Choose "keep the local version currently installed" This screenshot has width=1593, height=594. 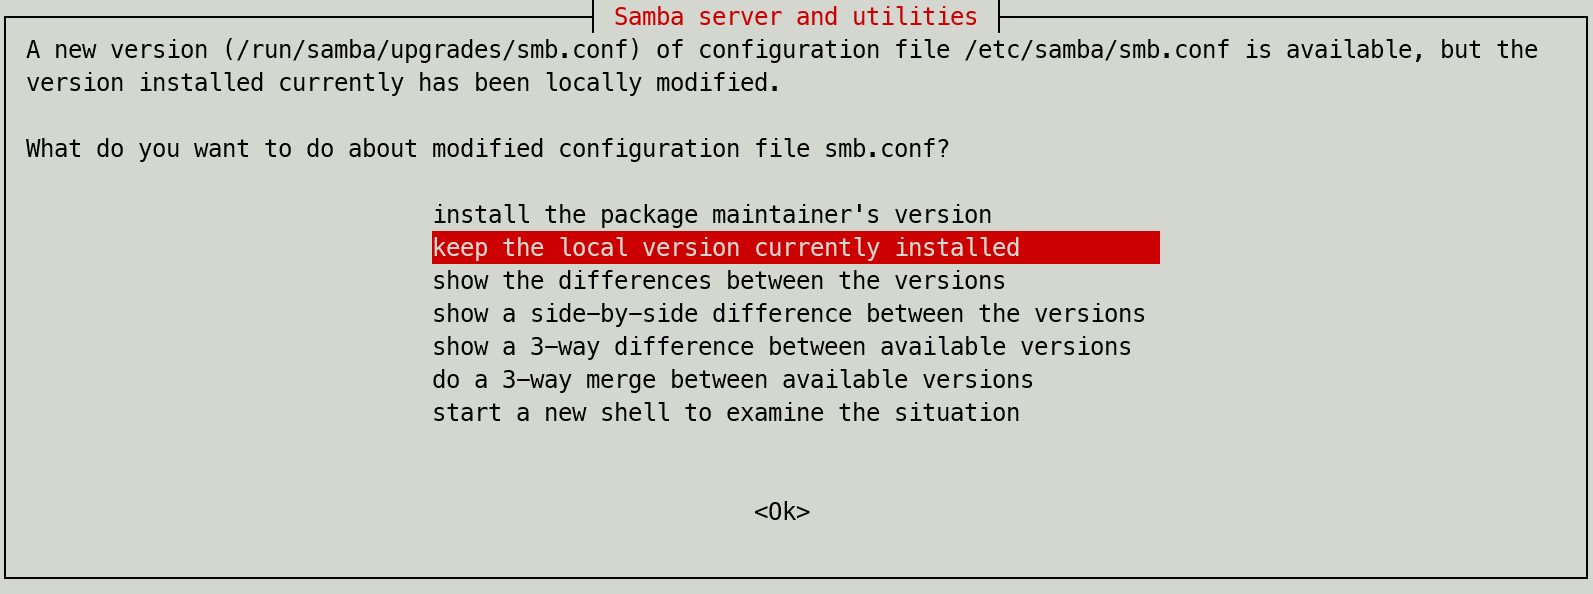pyautogui.click(x=725, y=247)
